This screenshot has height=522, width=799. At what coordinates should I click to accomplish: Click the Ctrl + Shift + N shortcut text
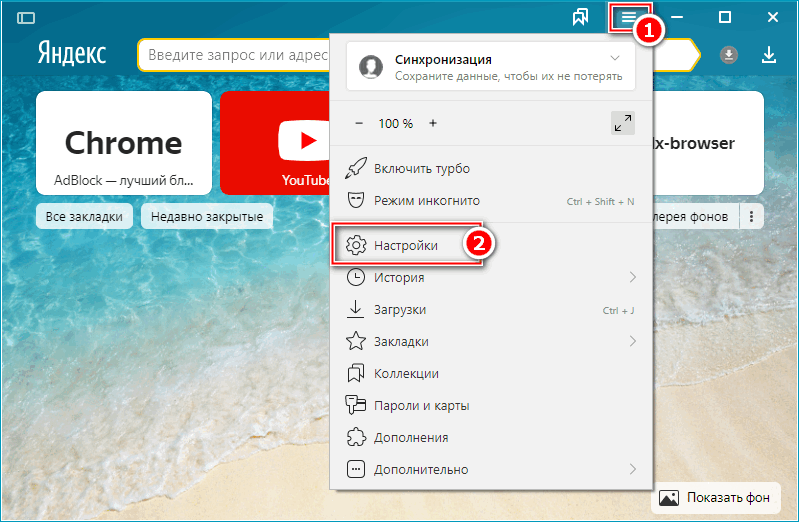click(600, 201)
